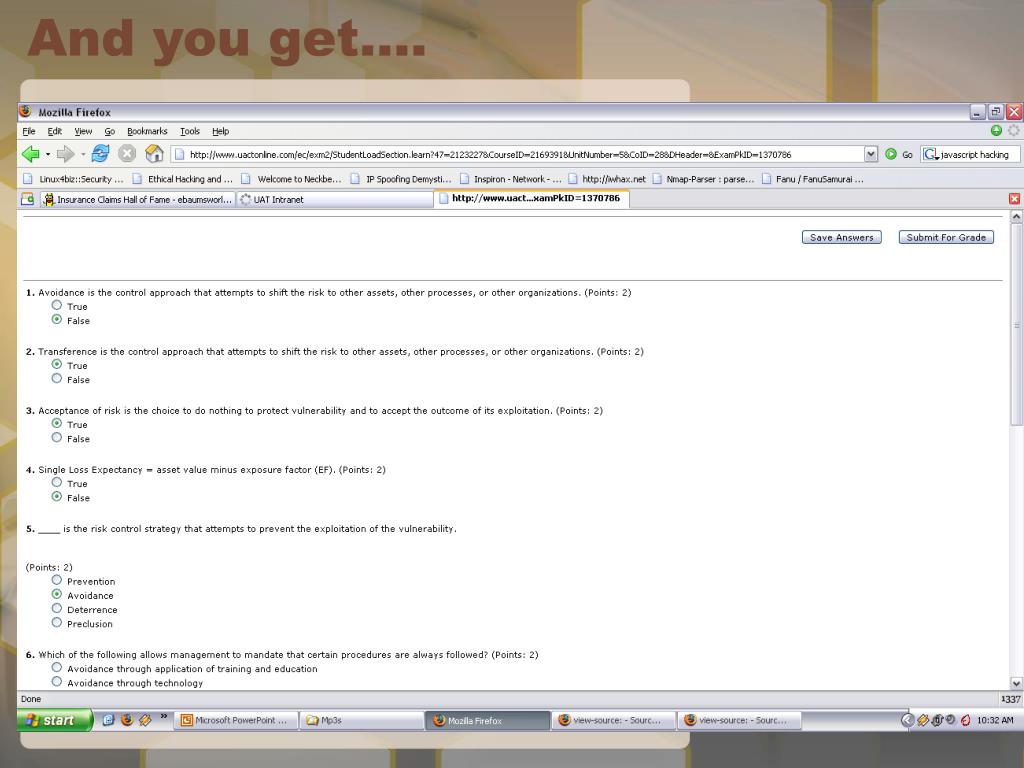Open the Windows Start menu

(55, 720)
